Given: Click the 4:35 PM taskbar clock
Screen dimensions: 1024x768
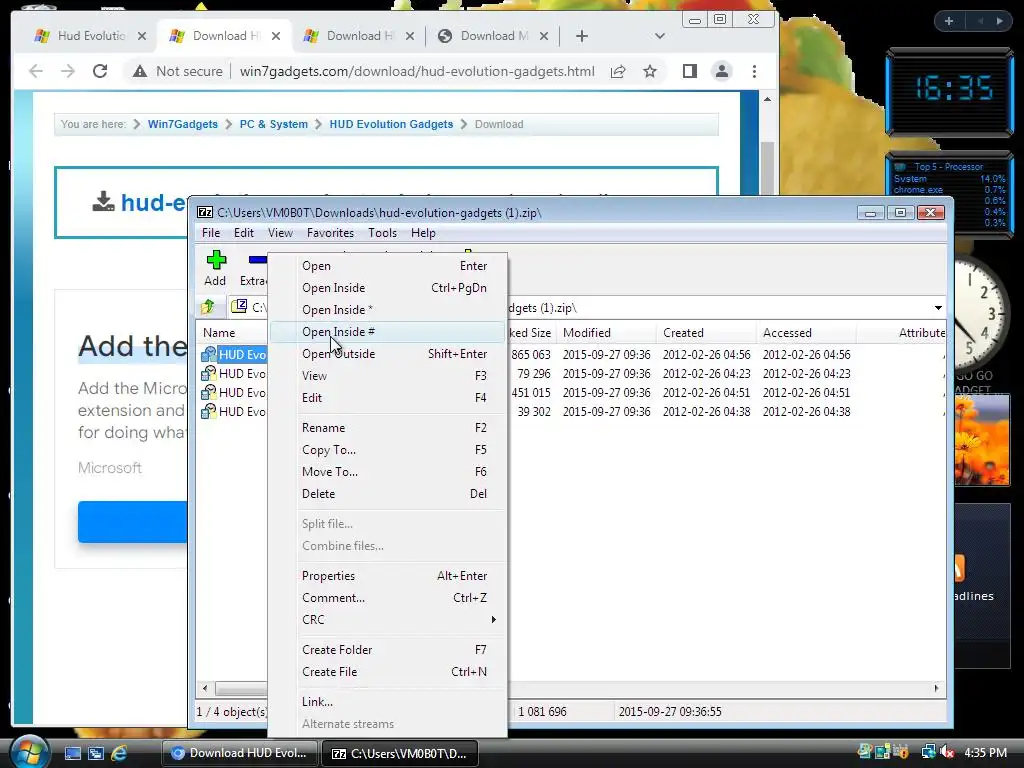Looking at the screenshot, I should [985, 752].
